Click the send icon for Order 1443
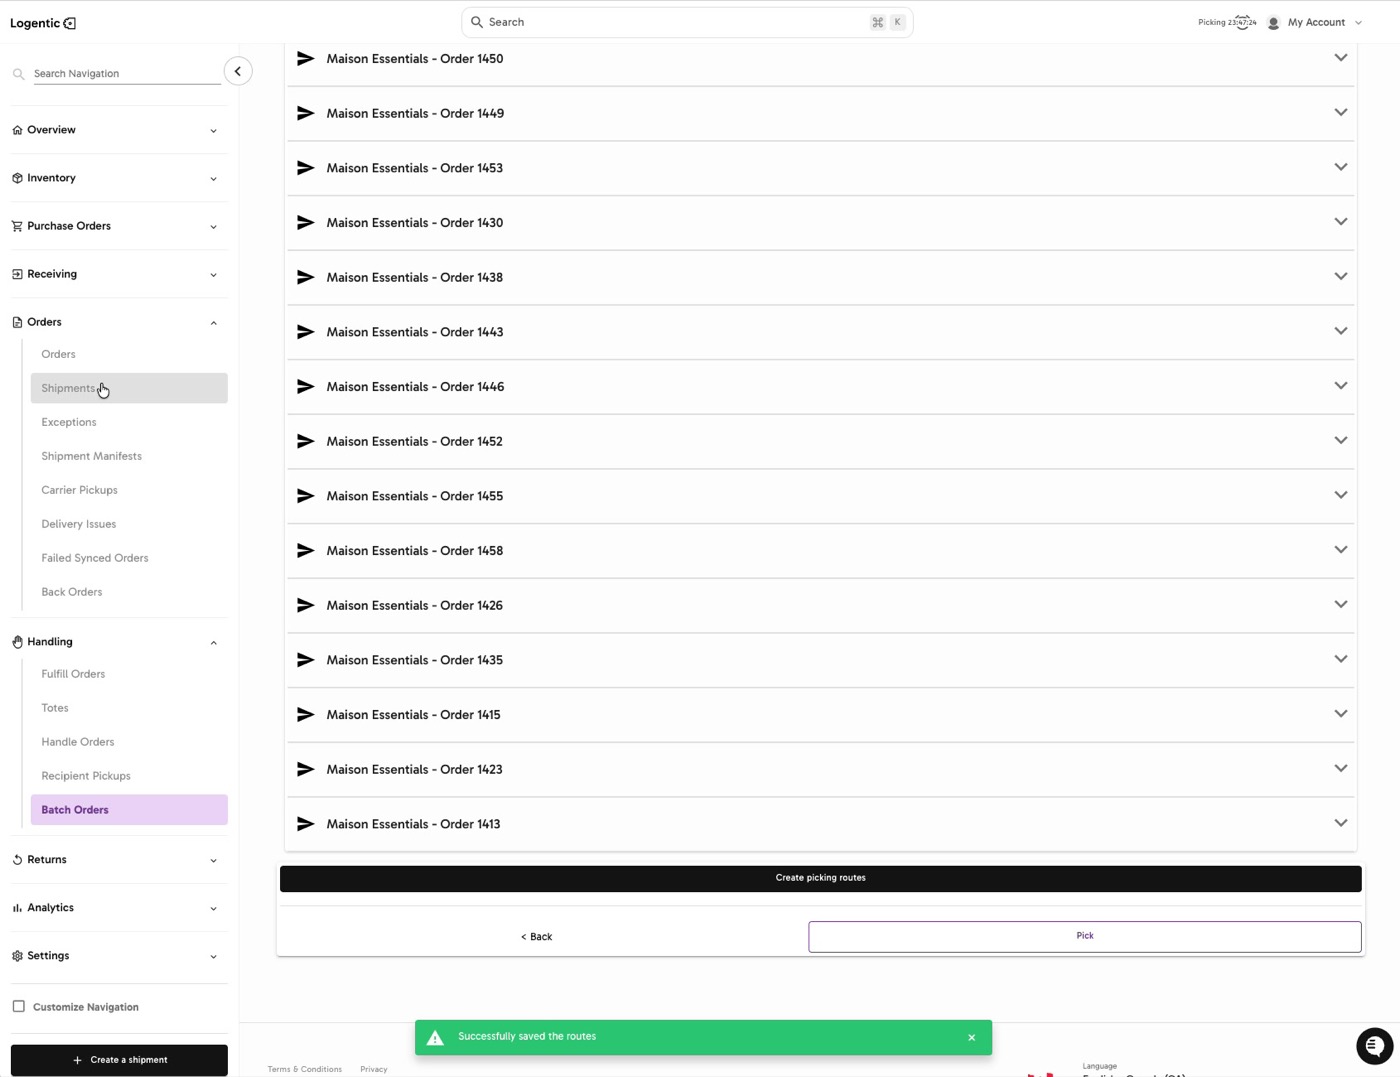Image resolution: width=1400 pixels, height=1077 pixels. pos(306,332)
